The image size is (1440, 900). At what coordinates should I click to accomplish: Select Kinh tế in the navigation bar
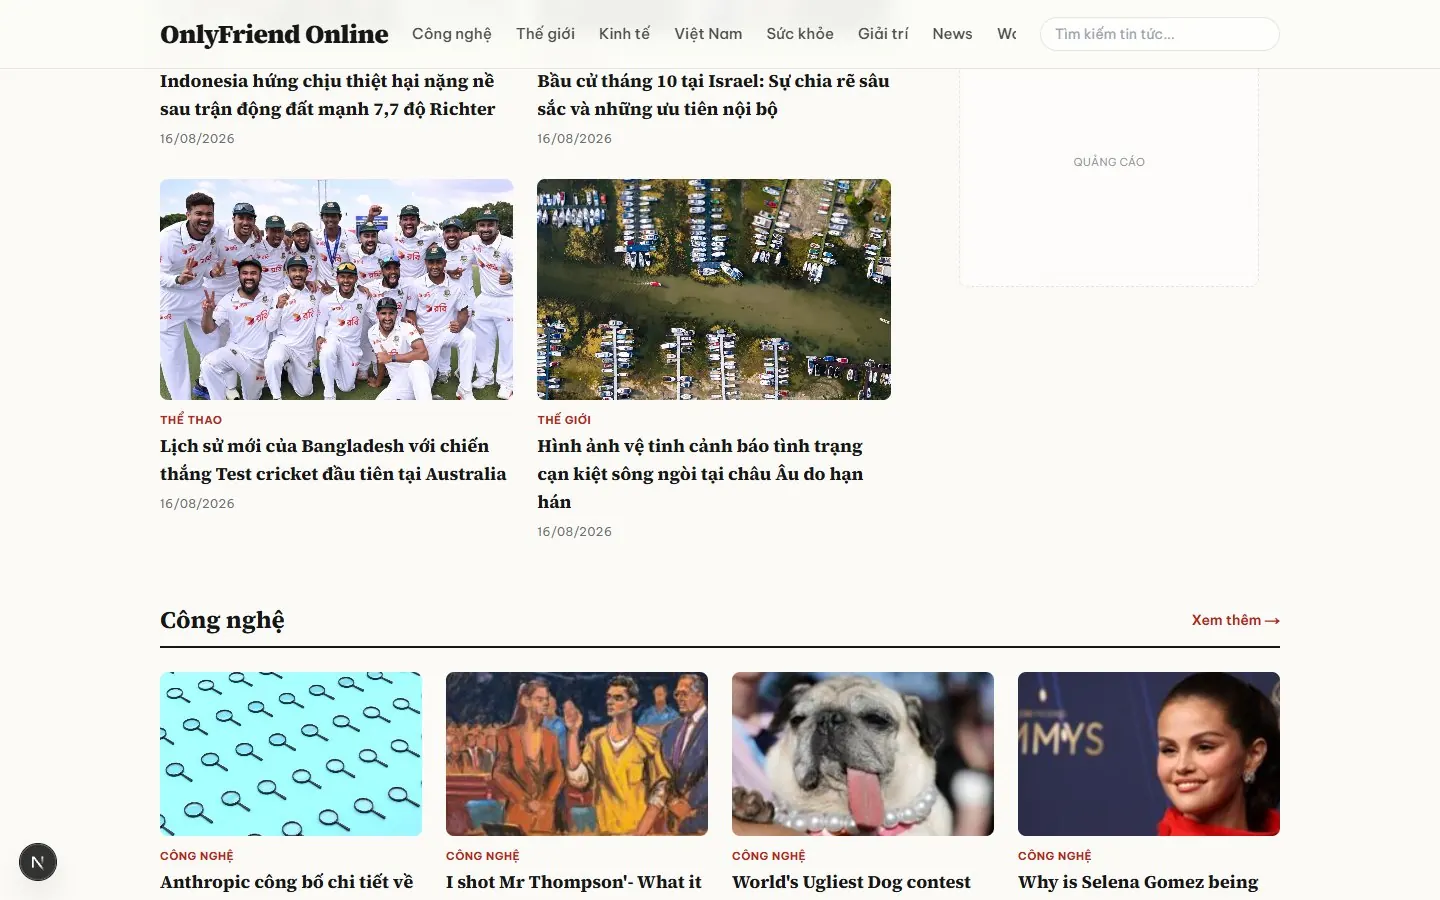click(x=624, y=34)
